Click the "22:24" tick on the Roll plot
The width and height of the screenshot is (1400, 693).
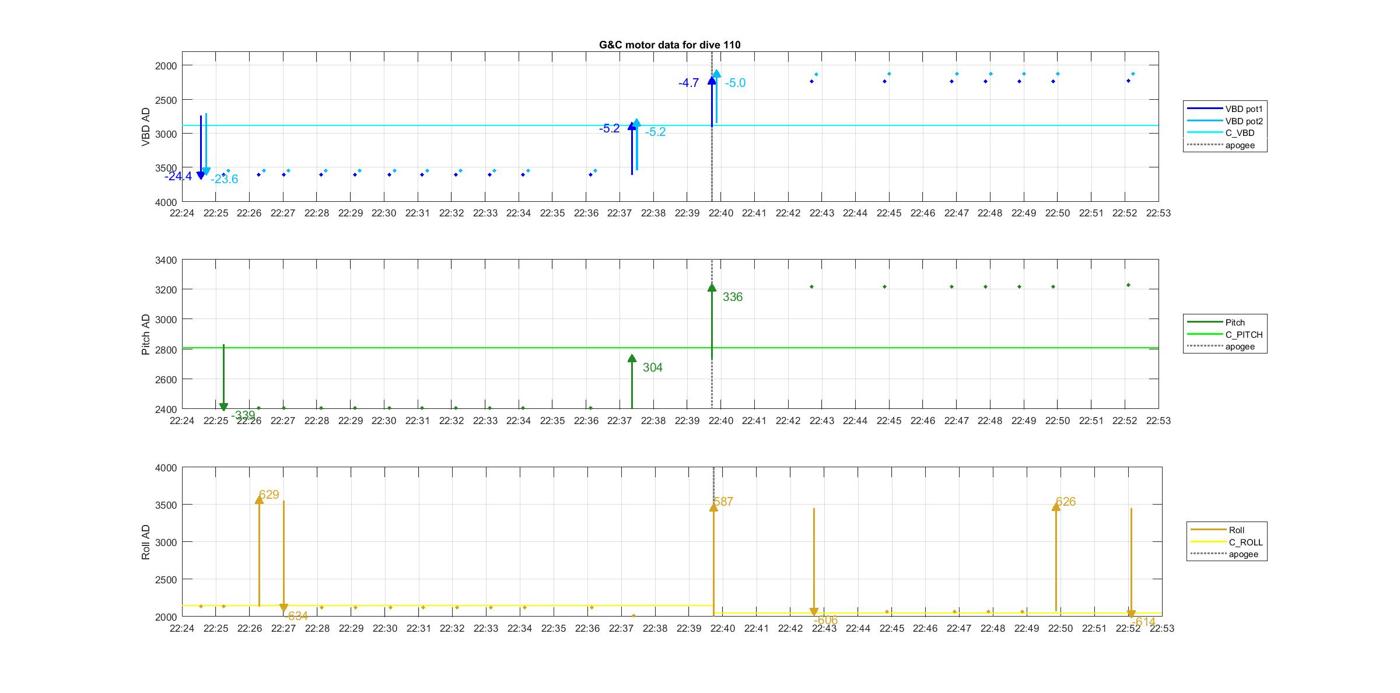[182, 629]
